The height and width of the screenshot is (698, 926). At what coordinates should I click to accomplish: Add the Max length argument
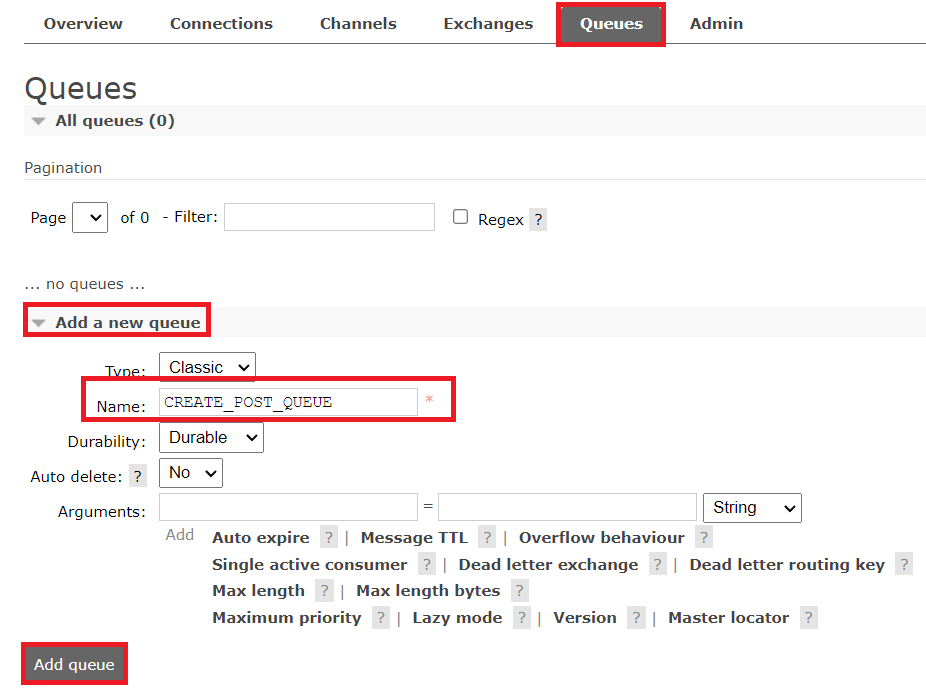coord(258,591)
